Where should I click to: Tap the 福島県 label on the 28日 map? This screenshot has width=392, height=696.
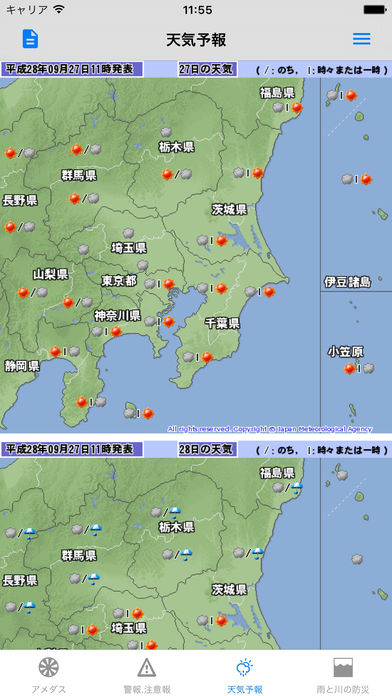click(277, 473)
